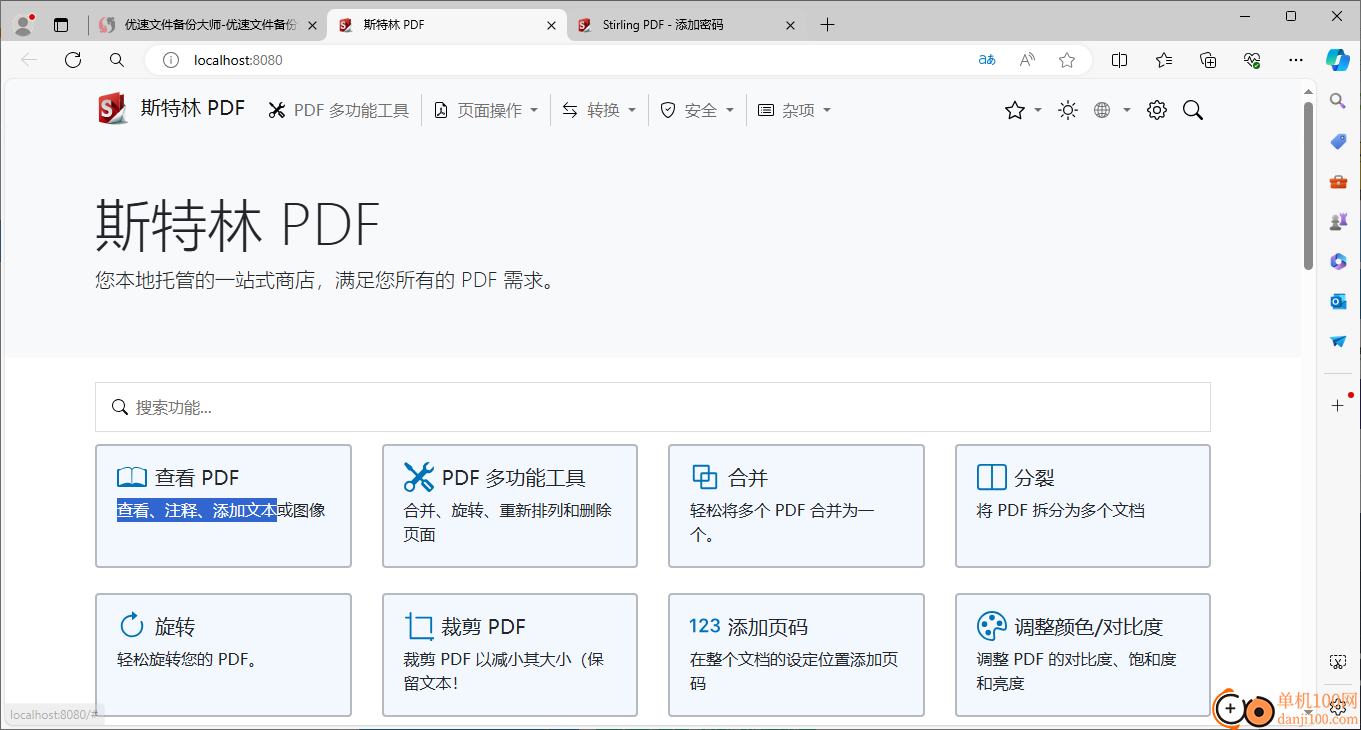
Task: Click the 斯特林 PDF brand title link
Action: (192, 108)
